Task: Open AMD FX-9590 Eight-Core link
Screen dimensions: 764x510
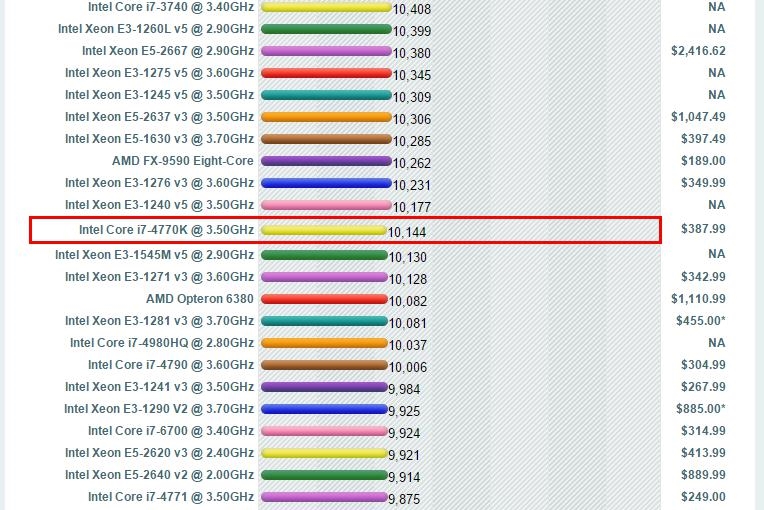Action: coord(183,161)
